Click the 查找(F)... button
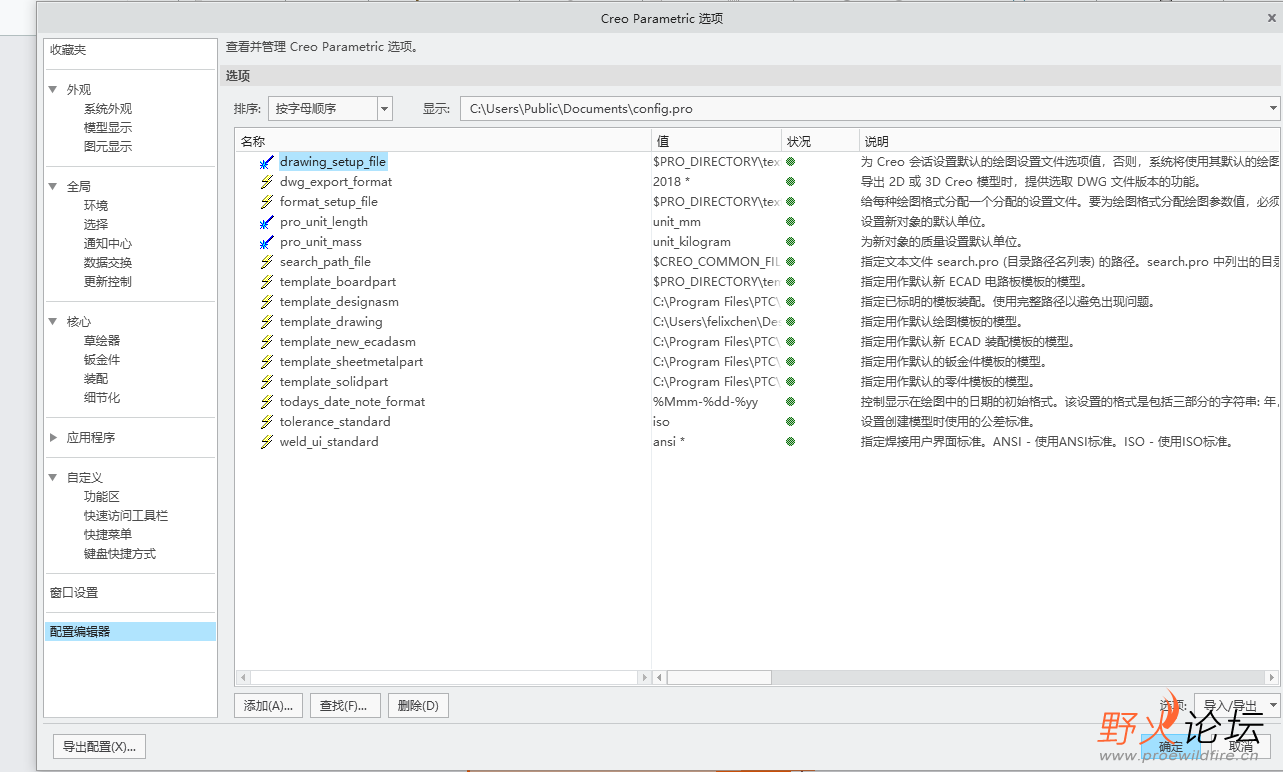 pyautogui.click(x=345, y=706)
